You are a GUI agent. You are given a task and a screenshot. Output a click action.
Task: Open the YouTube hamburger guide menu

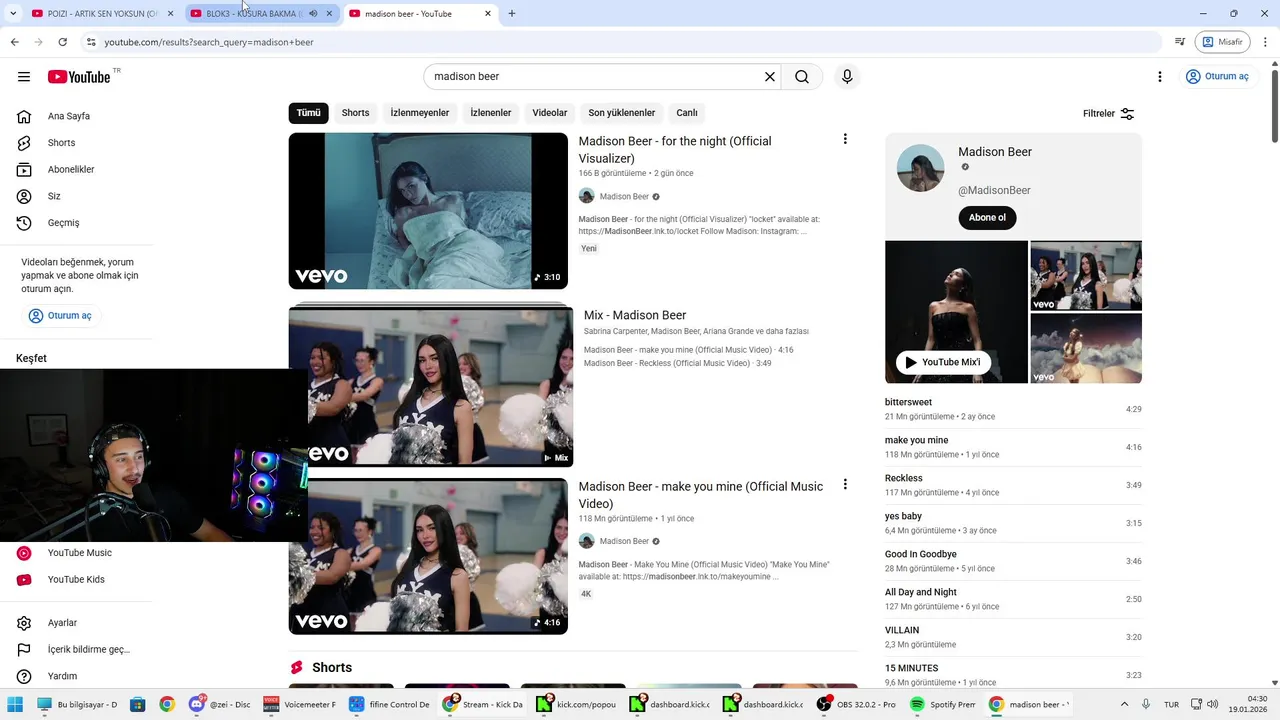coord(24,77)
